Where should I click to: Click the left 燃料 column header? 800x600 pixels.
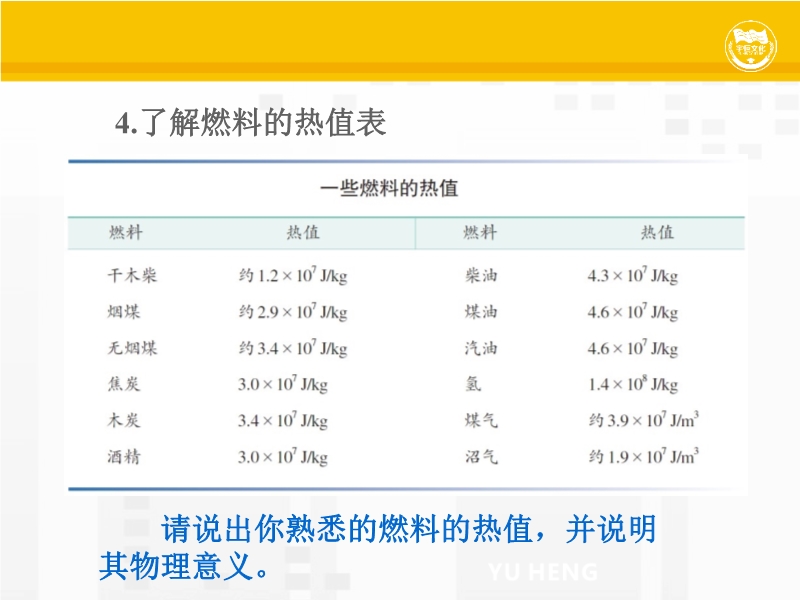pos(126,232)
